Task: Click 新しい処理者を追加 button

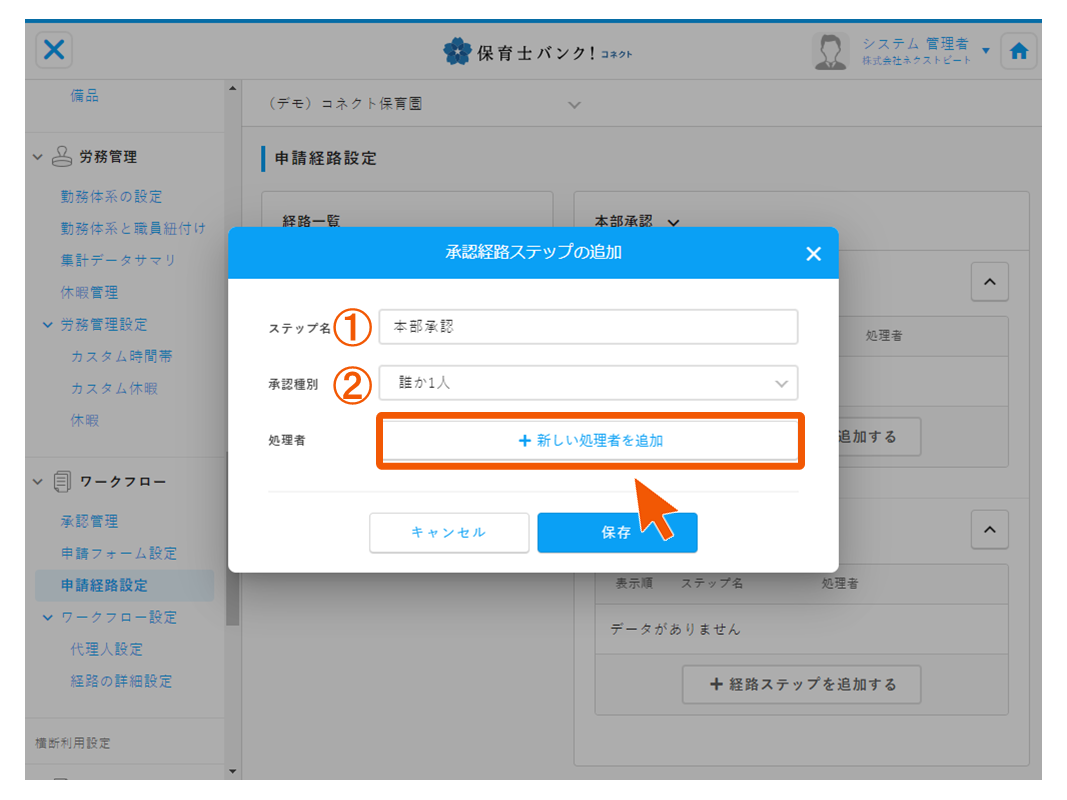Action: point(590,440)
